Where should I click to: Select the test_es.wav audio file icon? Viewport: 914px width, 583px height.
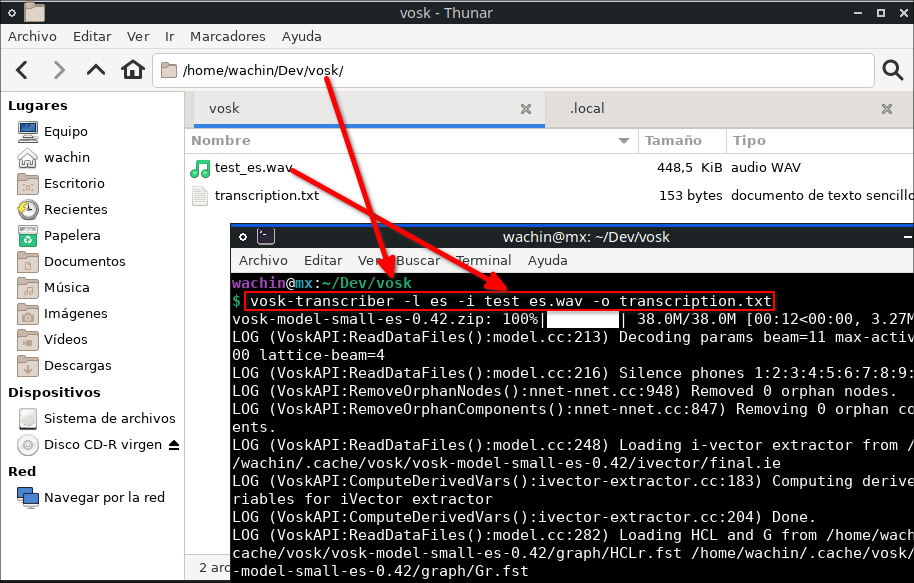coord(200,168)
